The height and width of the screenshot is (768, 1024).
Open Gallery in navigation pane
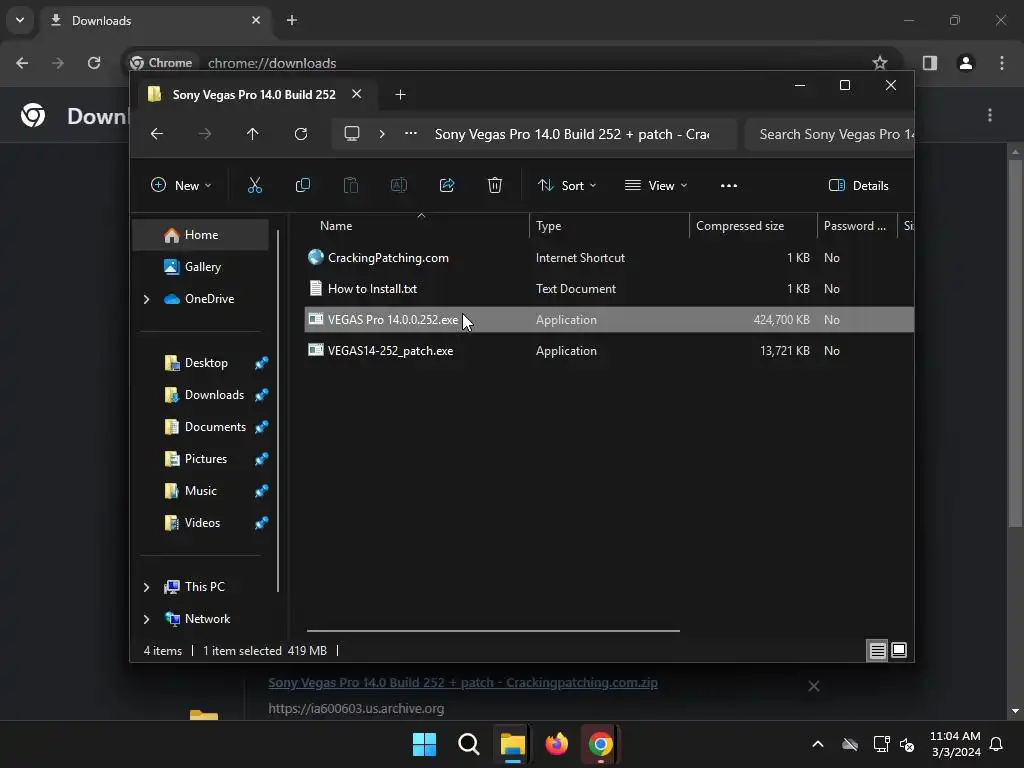point(200,267)
